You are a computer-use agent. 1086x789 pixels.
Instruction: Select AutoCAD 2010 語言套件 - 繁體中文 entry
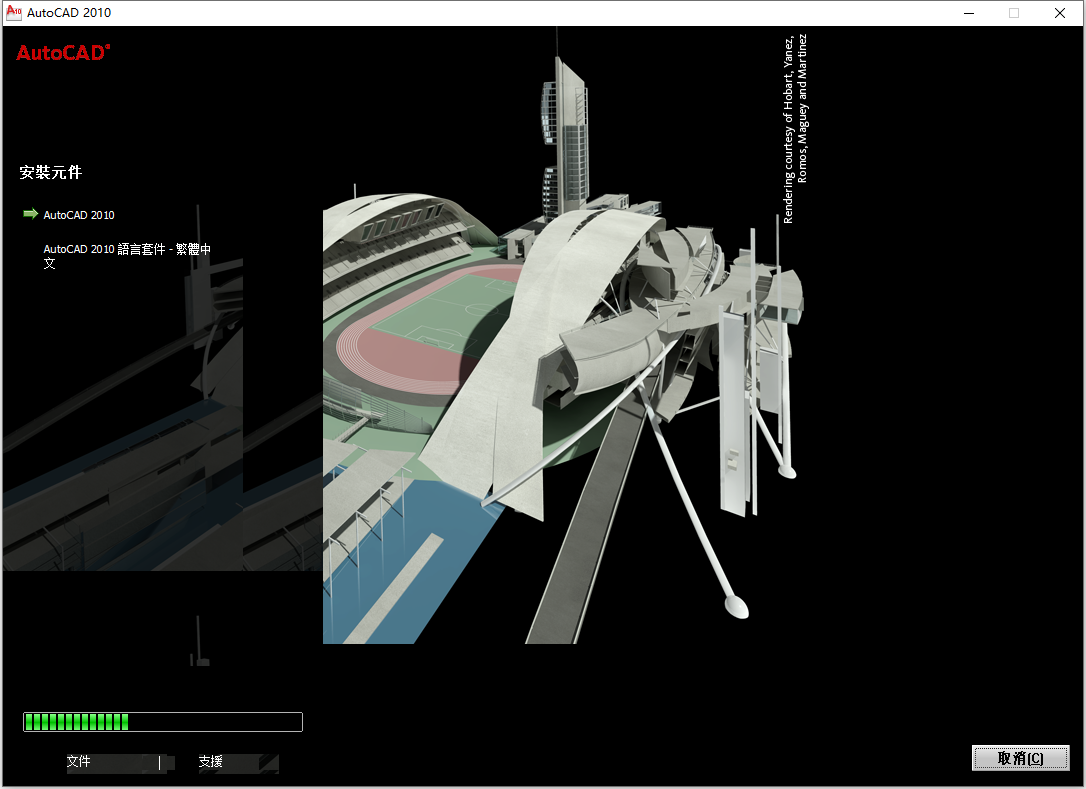point(127,256)
